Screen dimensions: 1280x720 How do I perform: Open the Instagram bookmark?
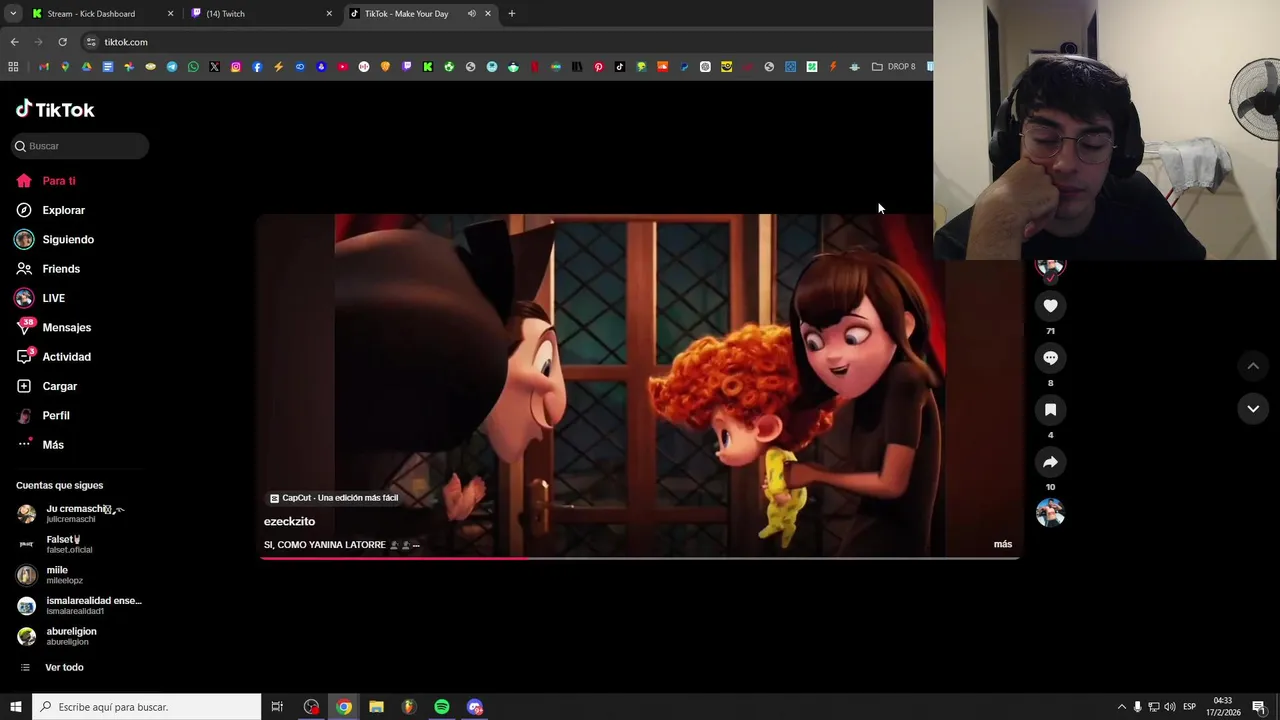click(236, 67)
